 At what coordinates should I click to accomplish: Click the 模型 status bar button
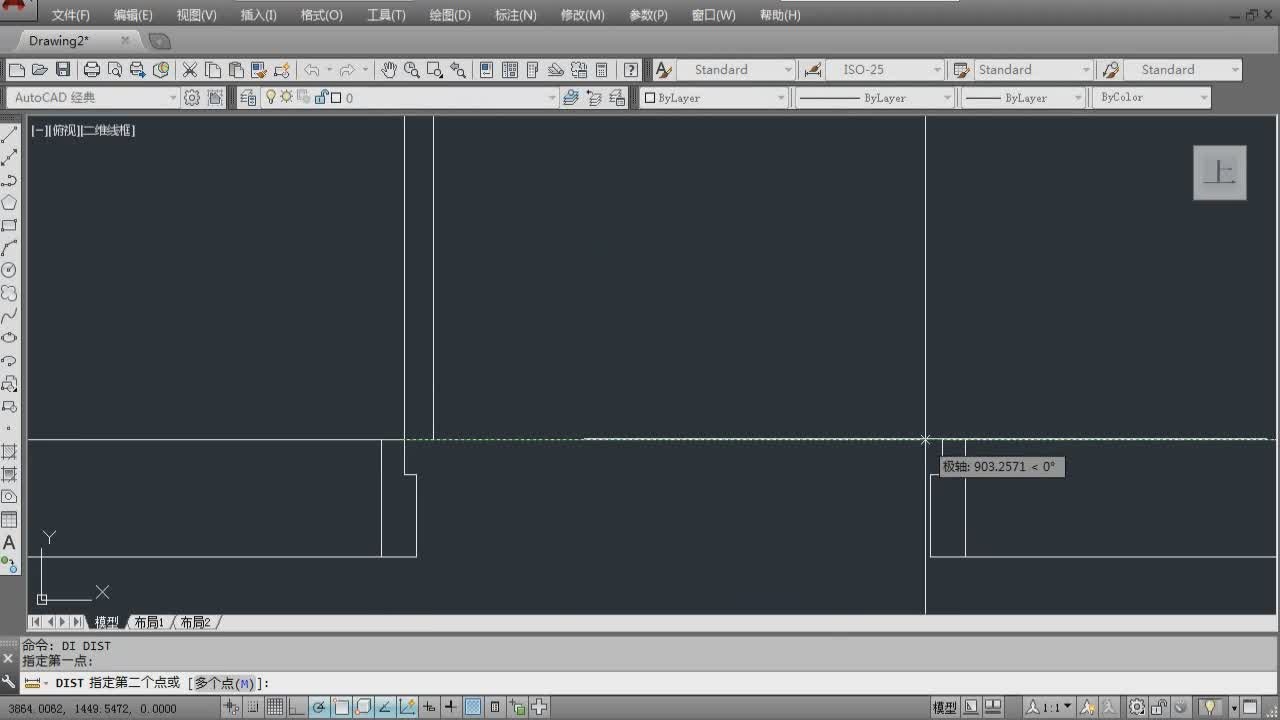(945, 708)
